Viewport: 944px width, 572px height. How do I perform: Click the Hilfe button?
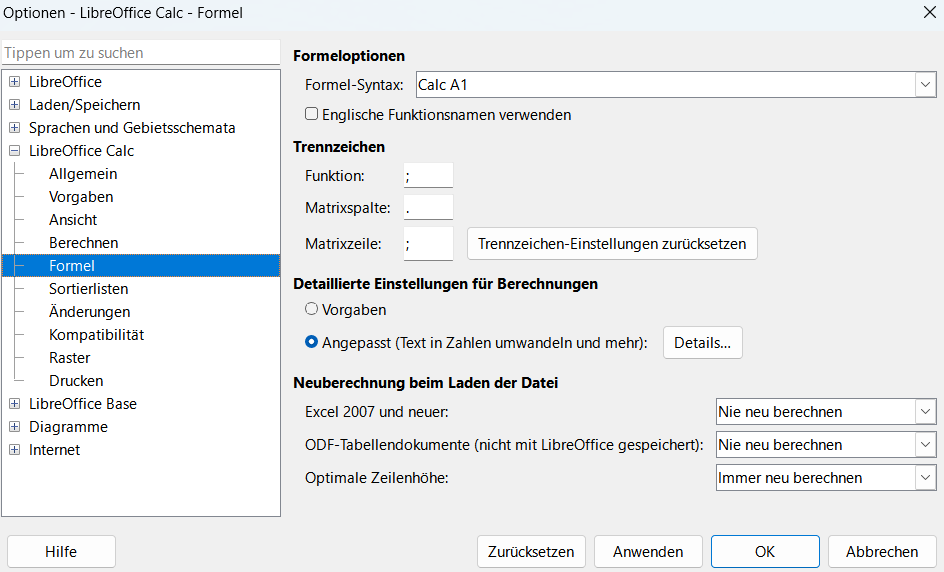pyautogui.click(x=61, y=552)
